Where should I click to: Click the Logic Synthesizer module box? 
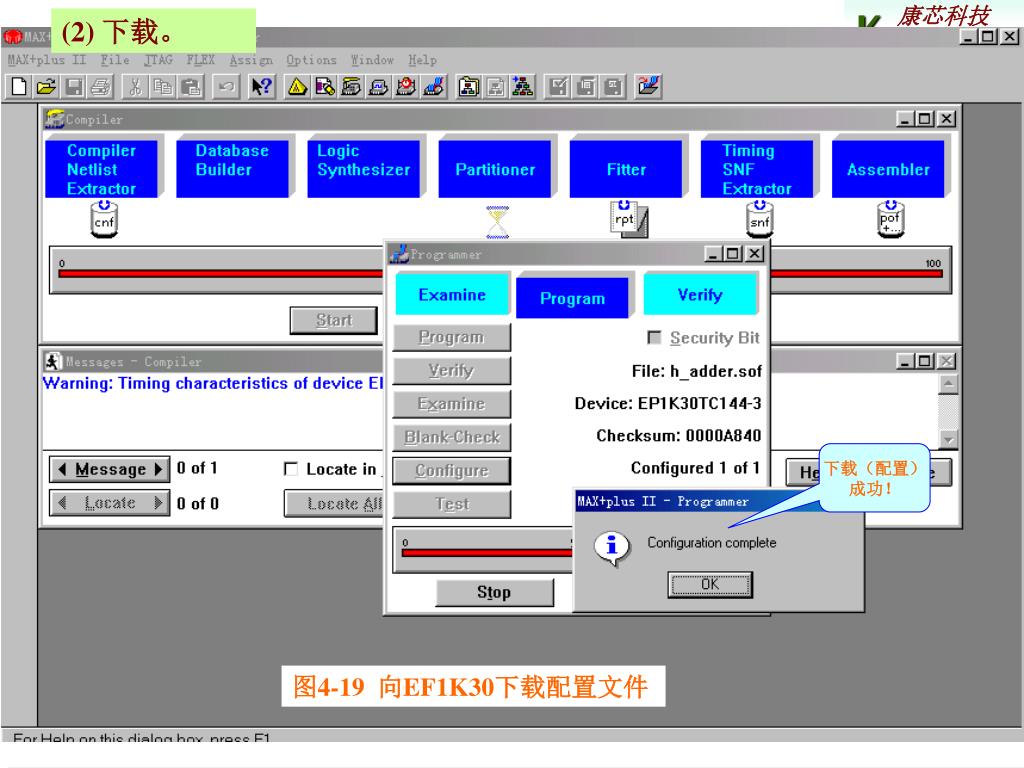point(364,169)
